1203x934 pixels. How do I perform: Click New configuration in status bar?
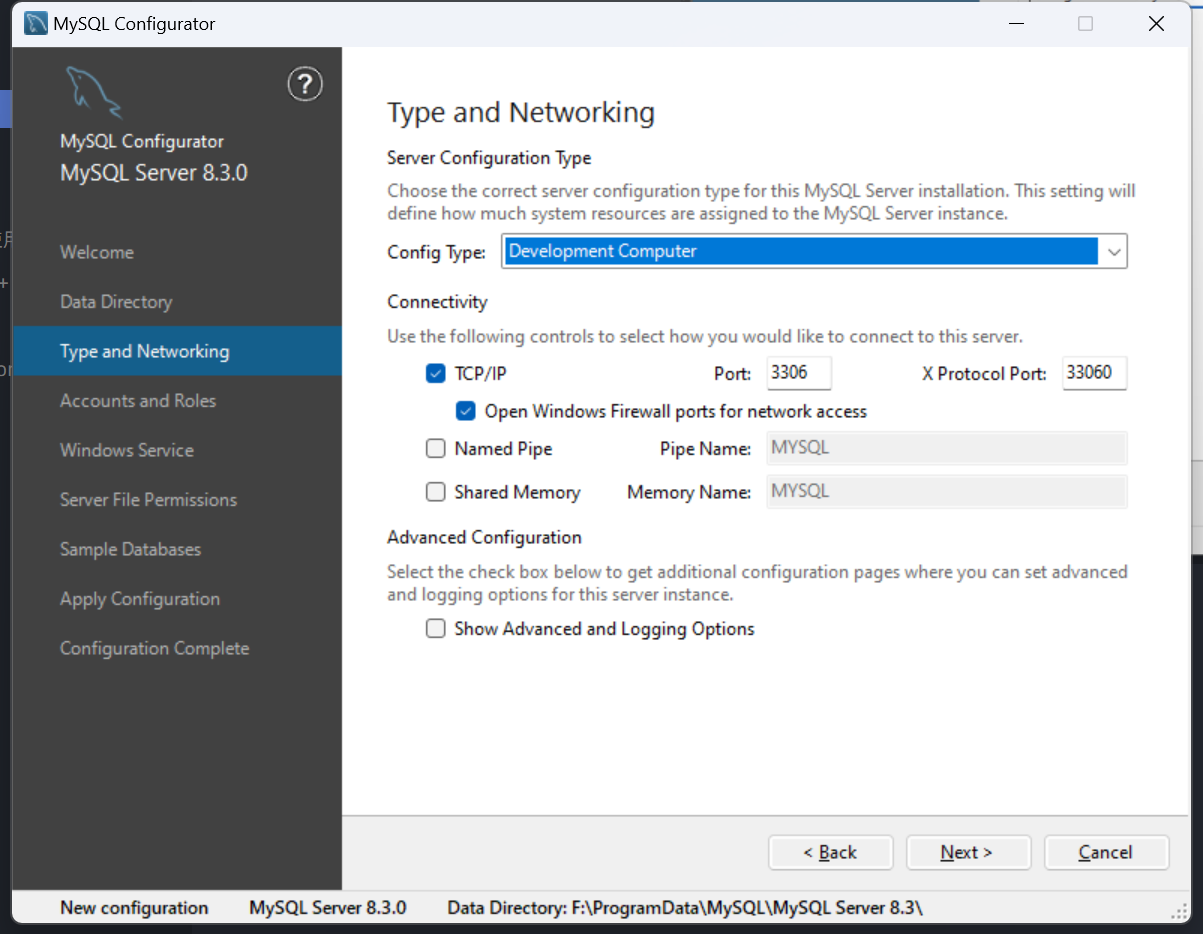(x=134, y=908)
